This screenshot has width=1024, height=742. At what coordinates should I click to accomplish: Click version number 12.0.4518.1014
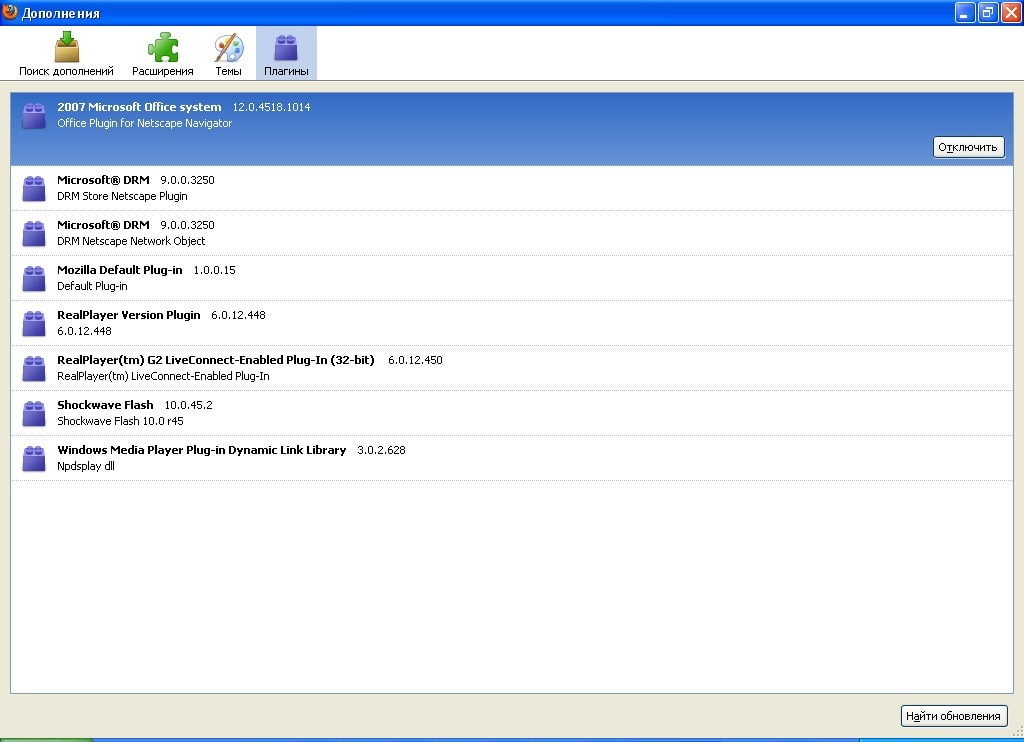point(272,107)
